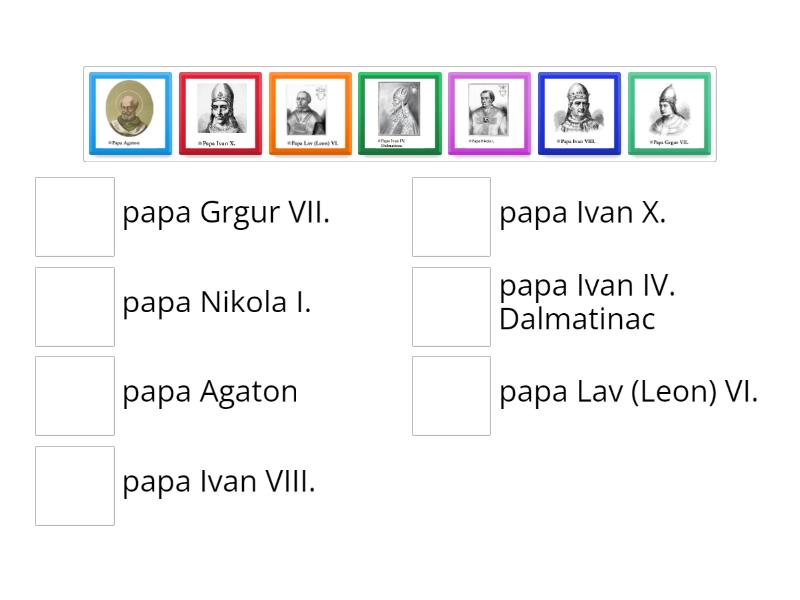Select the teal-framed Papa Grgur VII. card
The image size is (800, 600).
(x=668, y=113)
